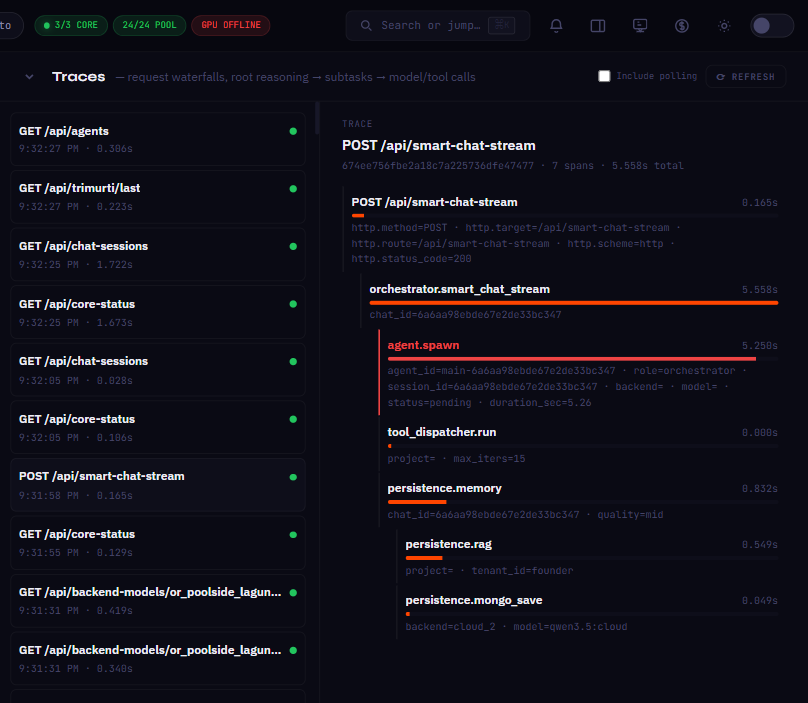Select POST /api/smart-chat-stream trace in list
Screen dimensions: 808x703
(158, 485)
